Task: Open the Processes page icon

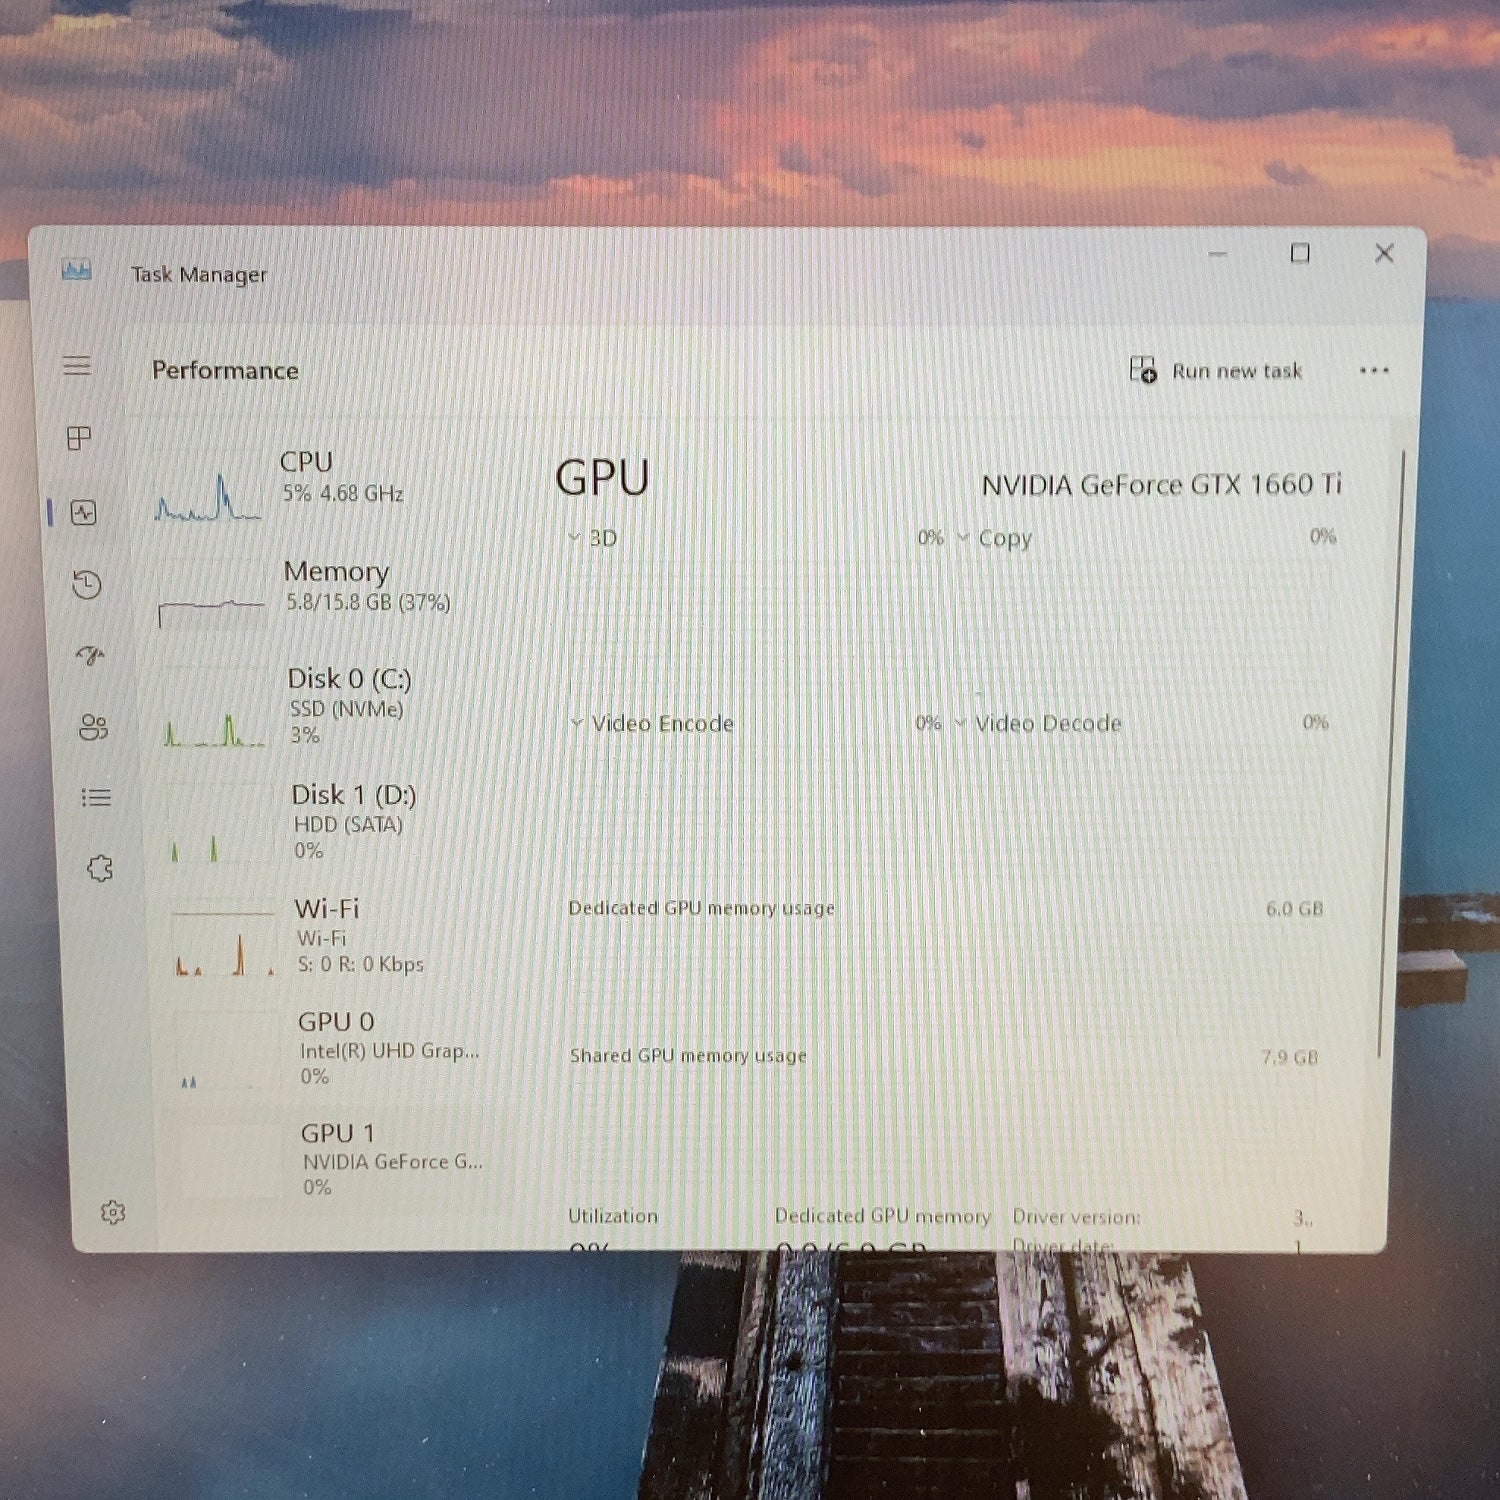Action: (x=79, y=438)
